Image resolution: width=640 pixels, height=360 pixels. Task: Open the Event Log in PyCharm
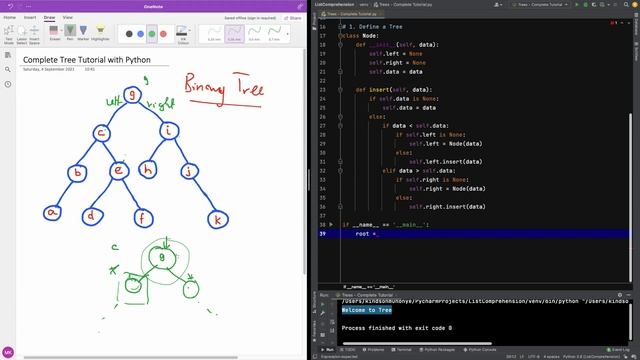coord(618,350)
